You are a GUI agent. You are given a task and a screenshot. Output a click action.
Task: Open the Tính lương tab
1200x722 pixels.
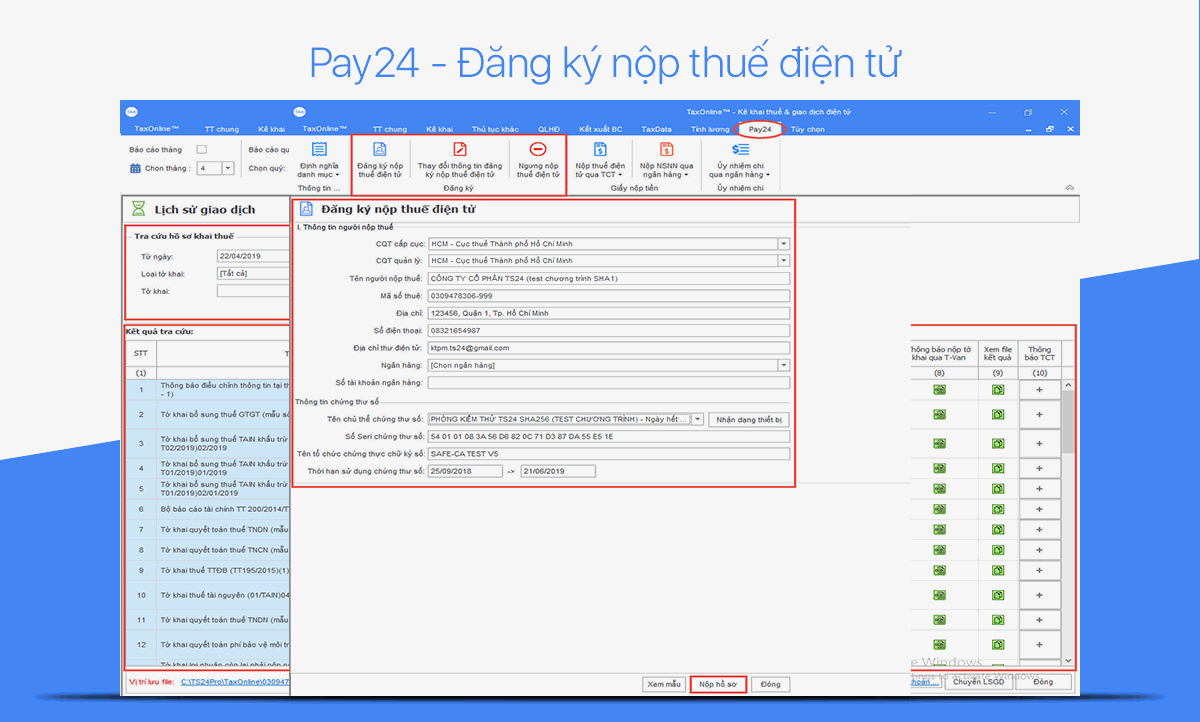coord(710,129)
